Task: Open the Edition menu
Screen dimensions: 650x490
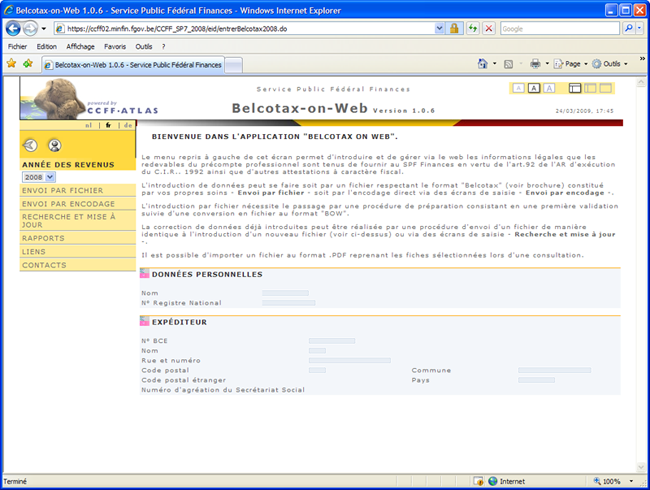Action: pyautogui.click(x=46, y=46)
